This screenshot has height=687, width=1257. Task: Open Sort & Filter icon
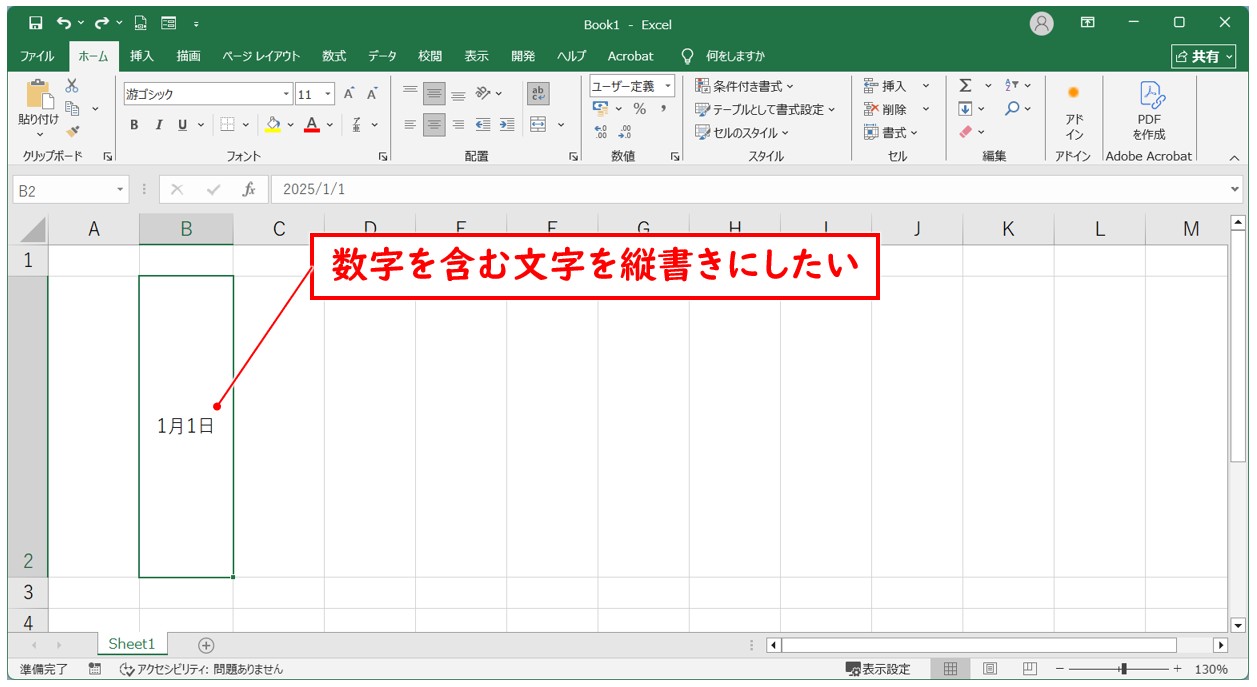tap(1012, 86)
